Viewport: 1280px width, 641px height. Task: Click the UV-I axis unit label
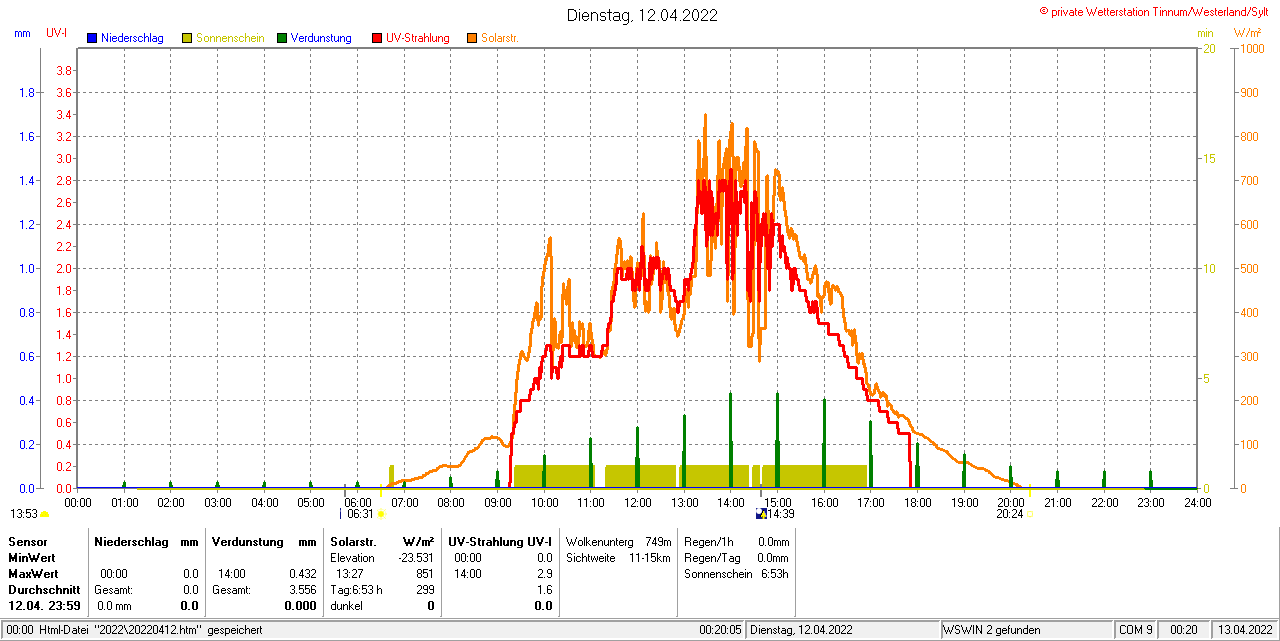tap(57, 33)
